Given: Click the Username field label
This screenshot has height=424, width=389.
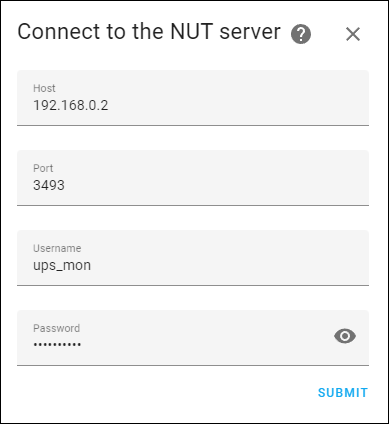Looking at the screenshot, I should click(57, 248).
